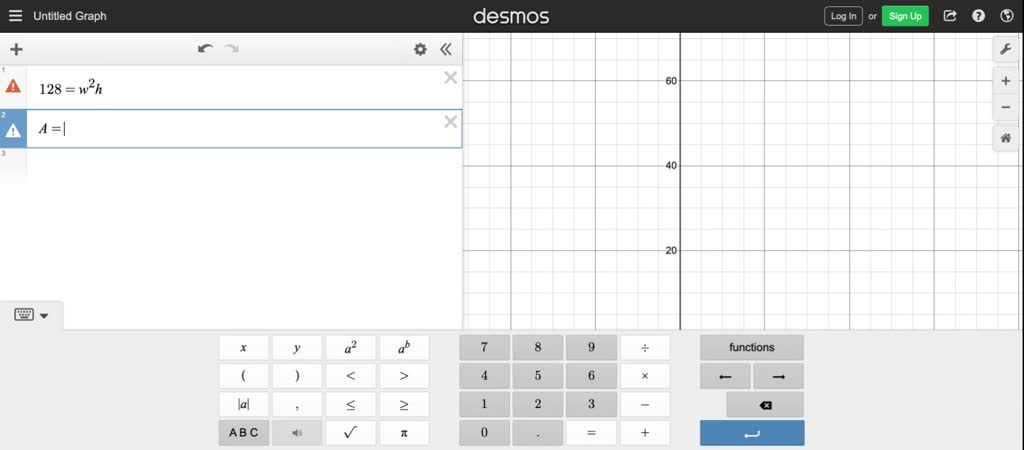Open the help question mark menu

978,16
